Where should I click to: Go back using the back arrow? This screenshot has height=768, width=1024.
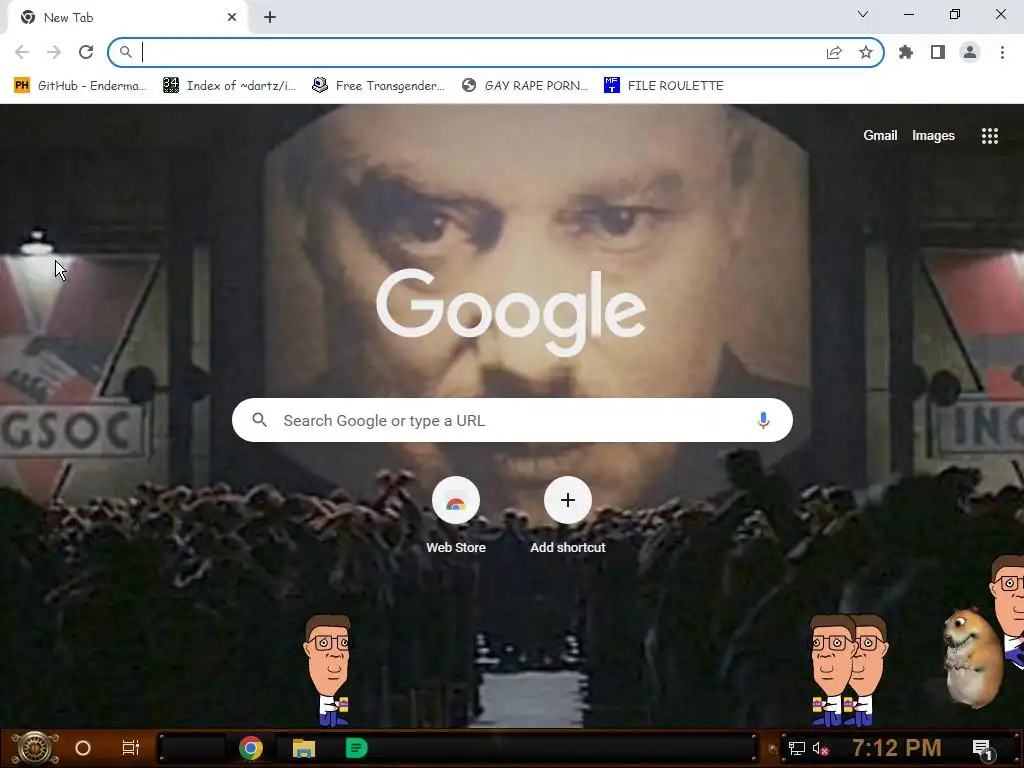pos(22,52)
